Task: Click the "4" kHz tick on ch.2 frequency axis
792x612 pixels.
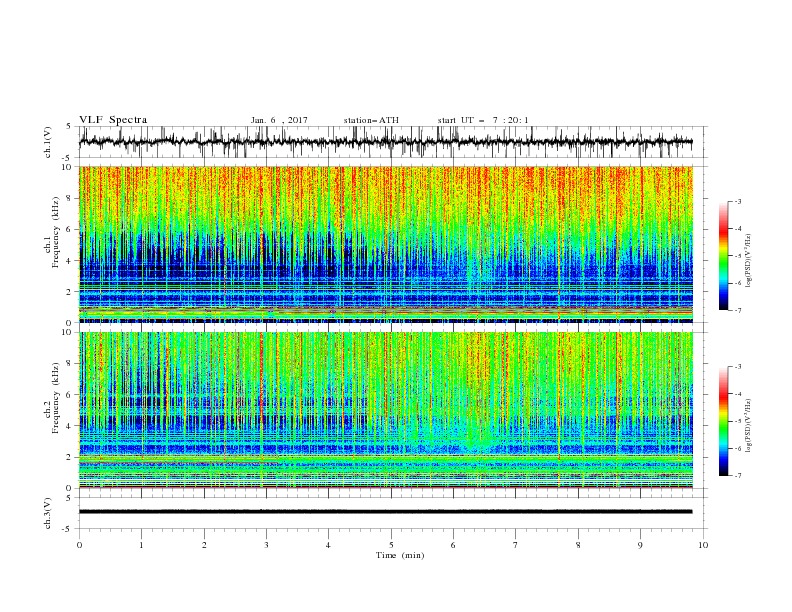Action: 71,426
